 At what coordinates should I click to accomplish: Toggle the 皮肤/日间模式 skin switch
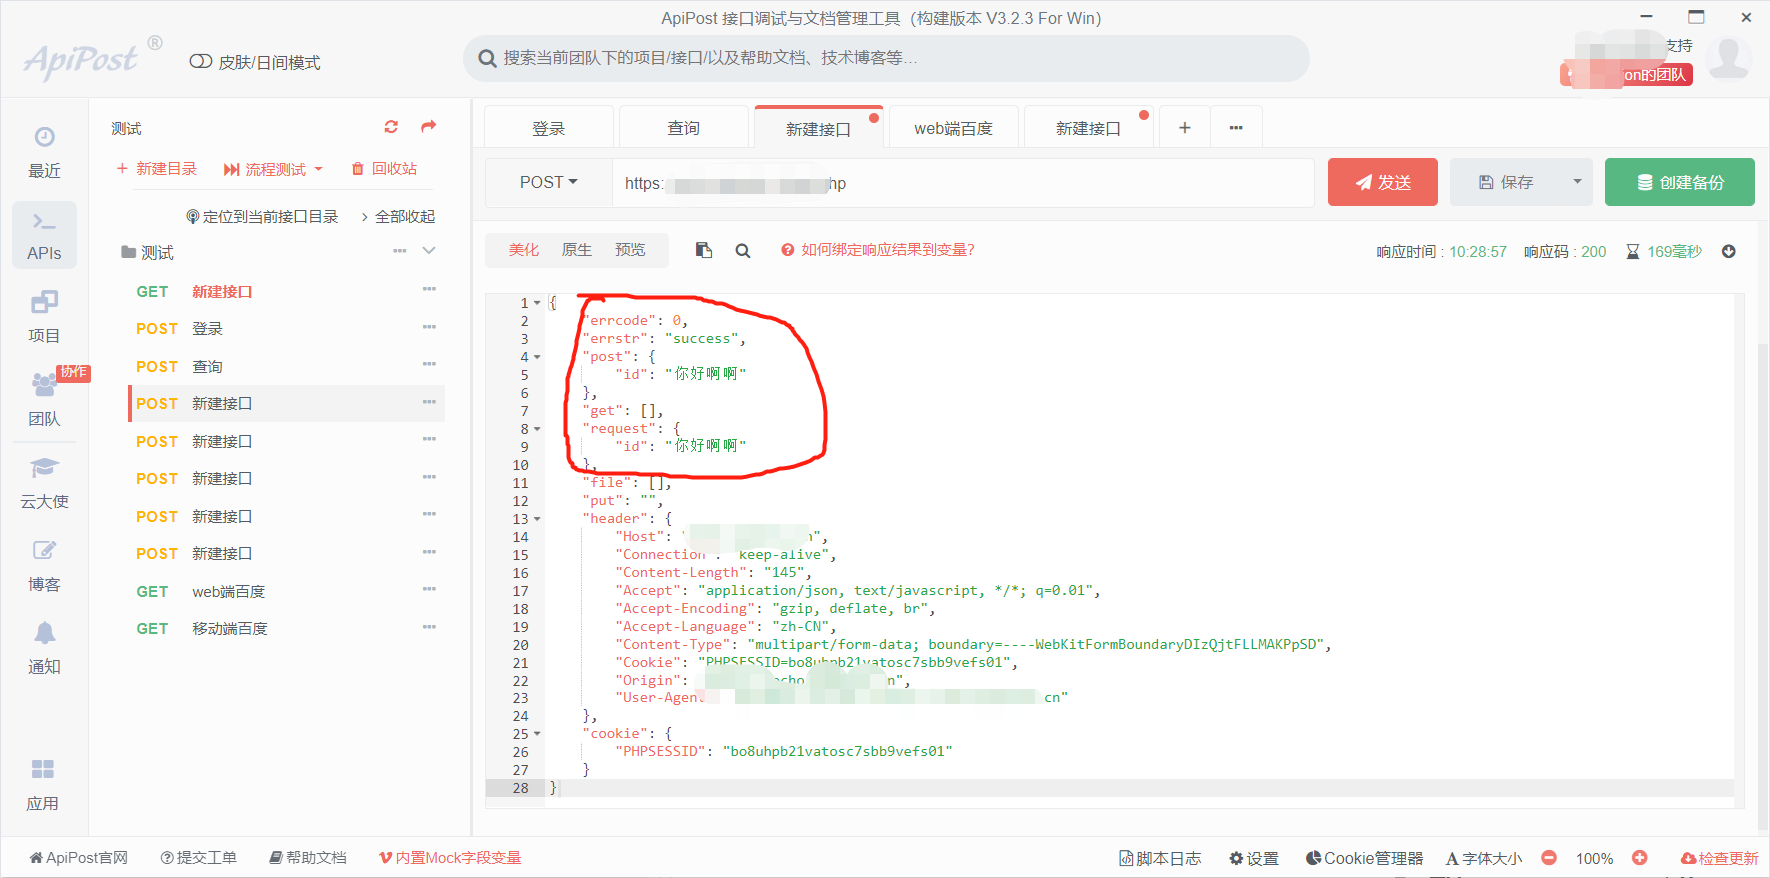[200, 61]
